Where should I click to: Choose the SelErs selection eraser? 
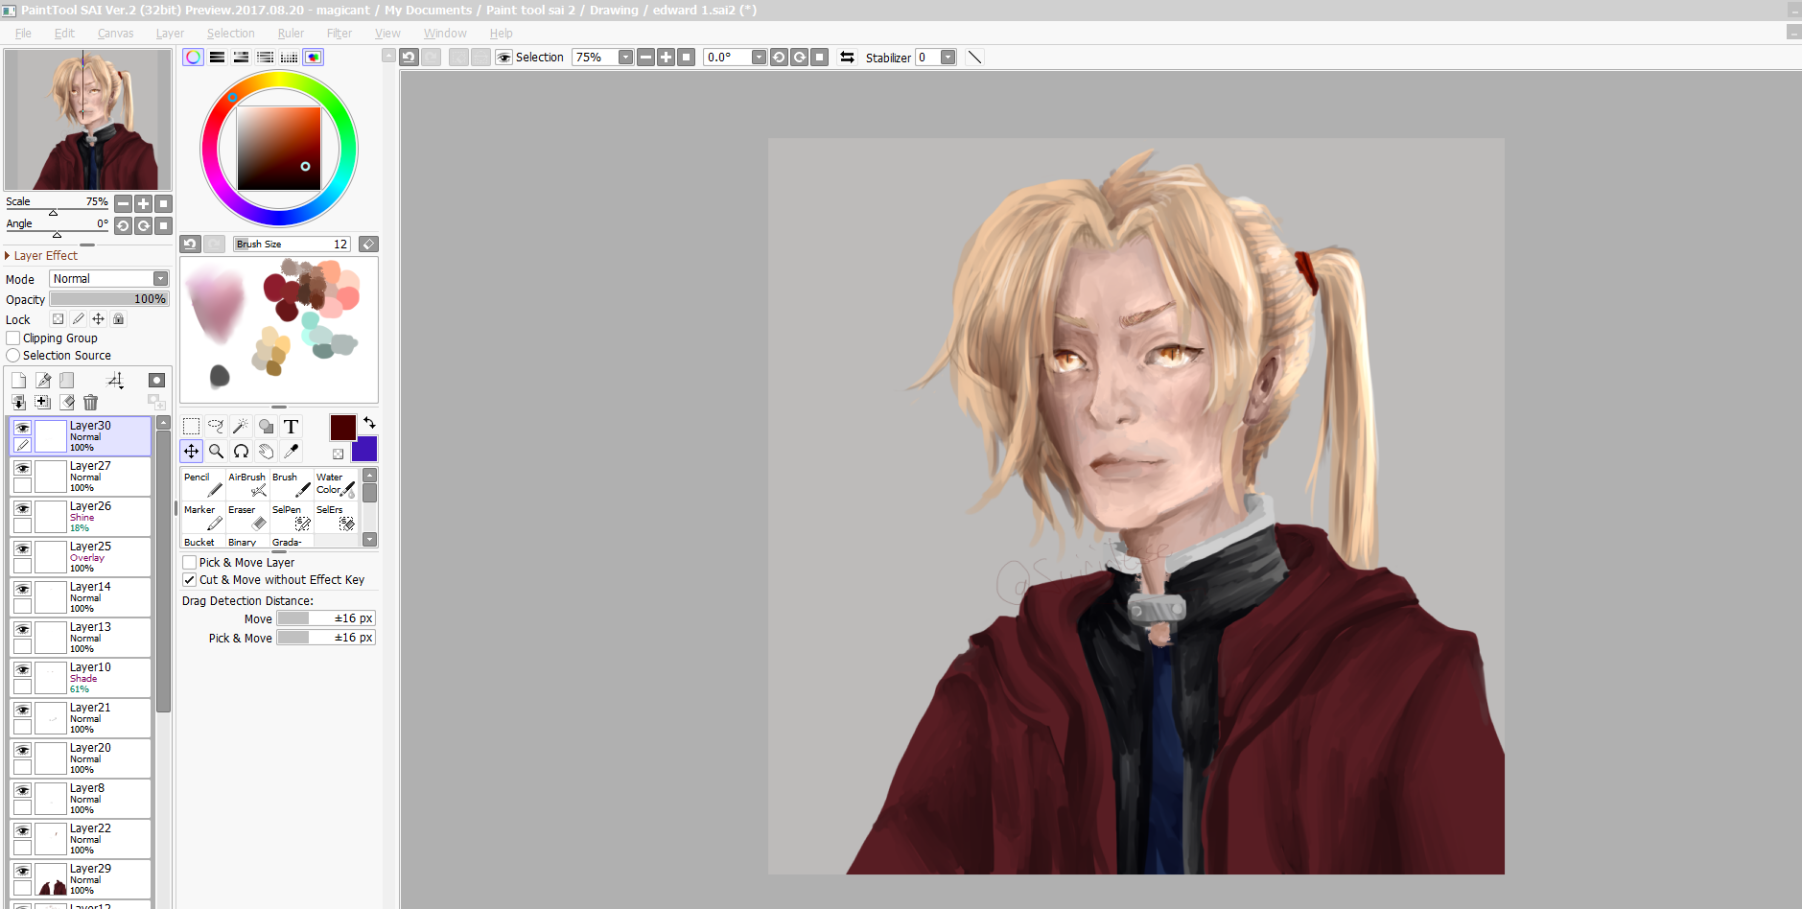click(336, 517)
